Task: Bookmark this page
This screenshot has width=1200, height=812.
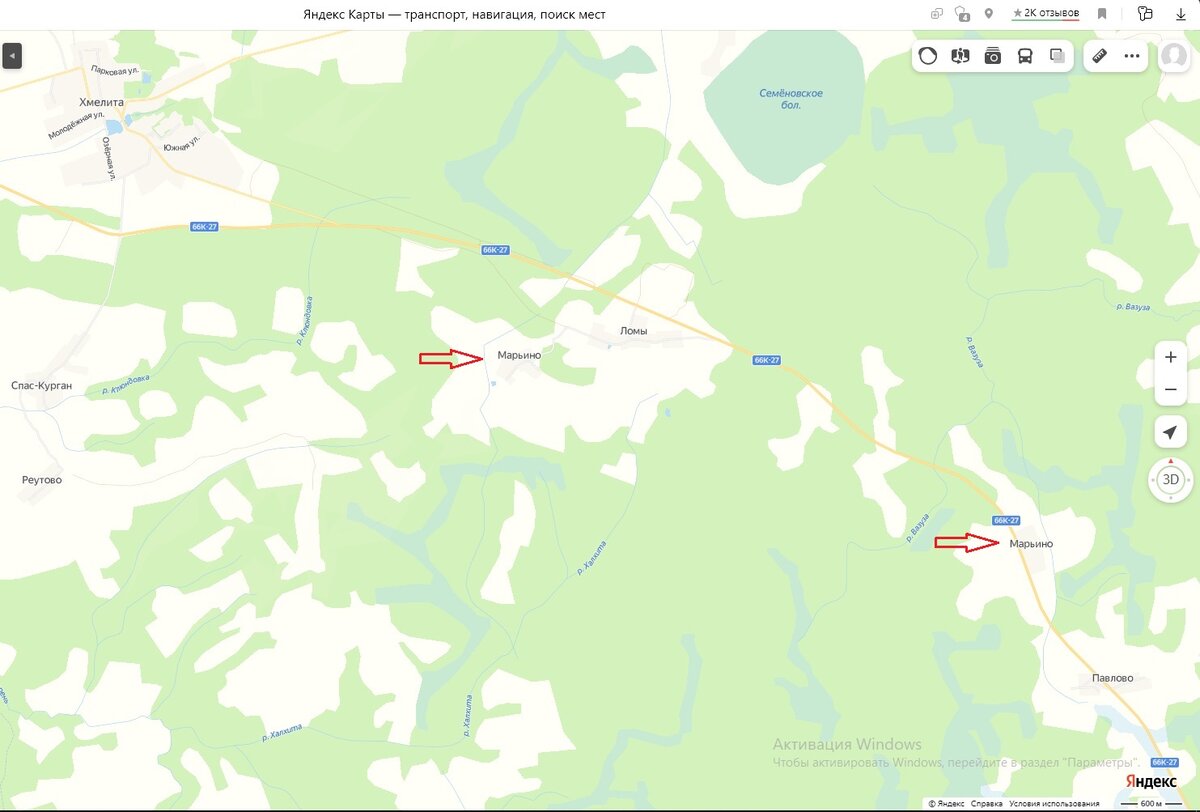Action: 1101,14
